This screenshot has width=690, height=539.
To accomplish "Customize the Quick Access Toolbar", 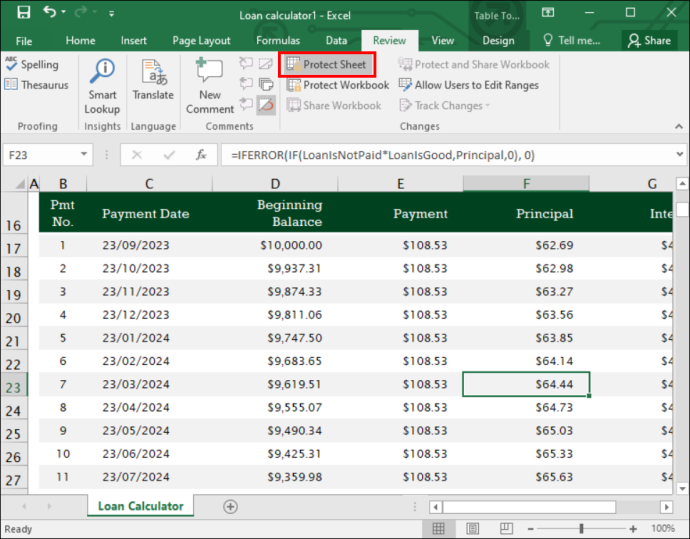I will [x=112, y=14].
